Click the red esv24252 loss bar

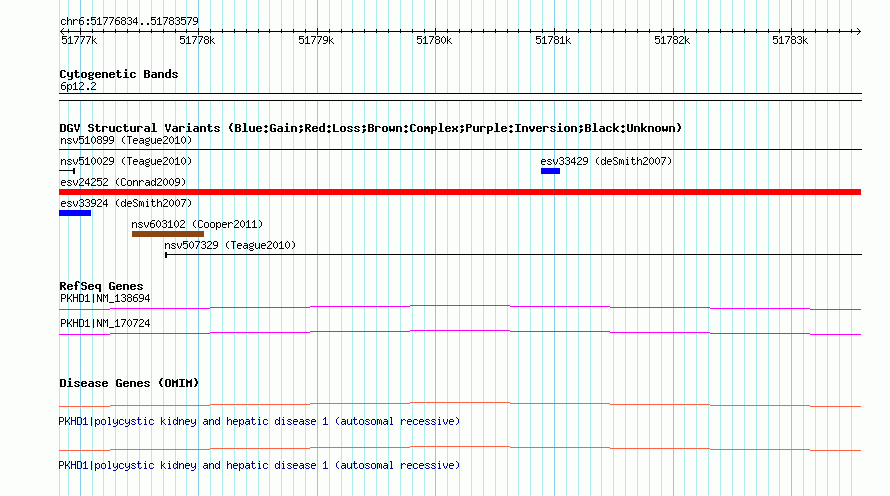(460, 192)
